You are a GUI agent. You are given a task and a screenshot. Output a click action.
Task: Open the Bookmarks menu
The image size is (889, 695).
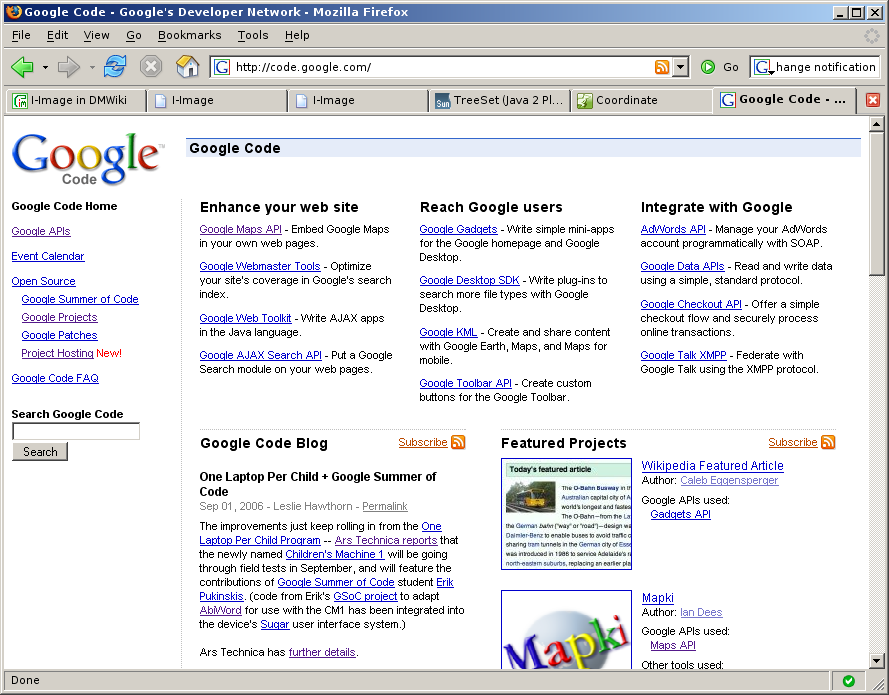click(189, 35)
